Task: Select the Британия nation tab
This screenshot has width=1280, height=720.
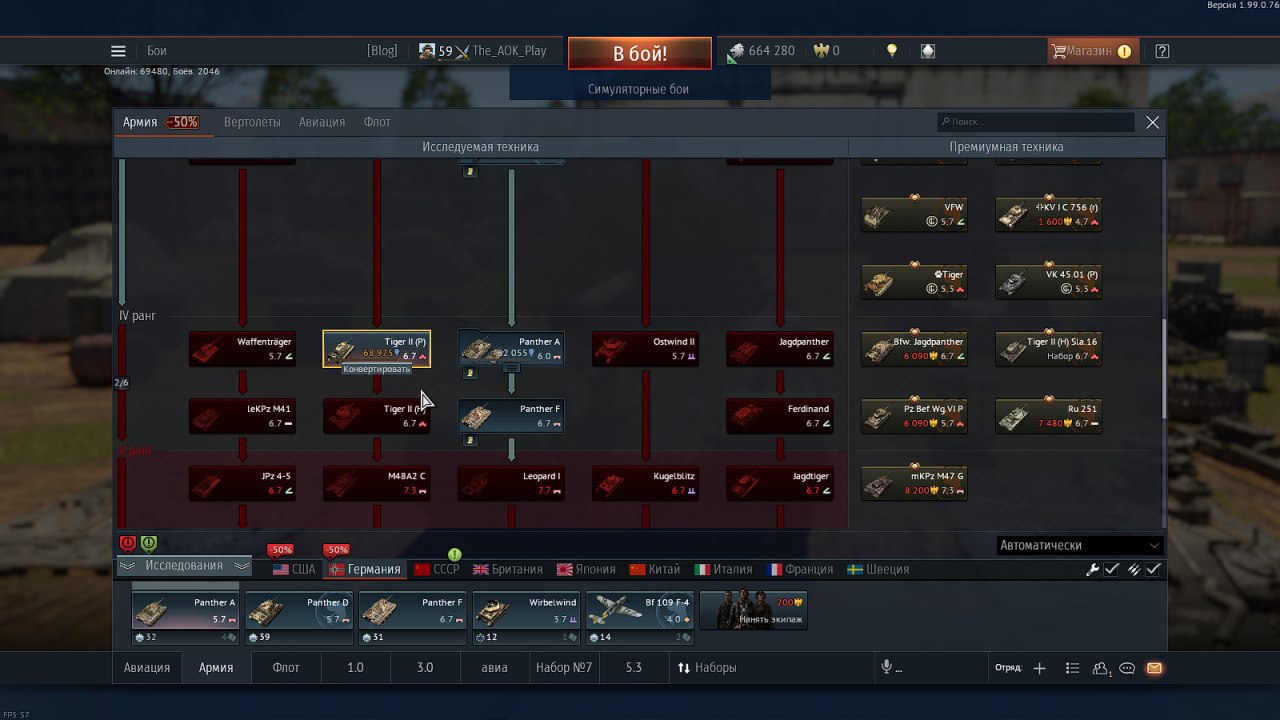Action: (x=508, y=569)
